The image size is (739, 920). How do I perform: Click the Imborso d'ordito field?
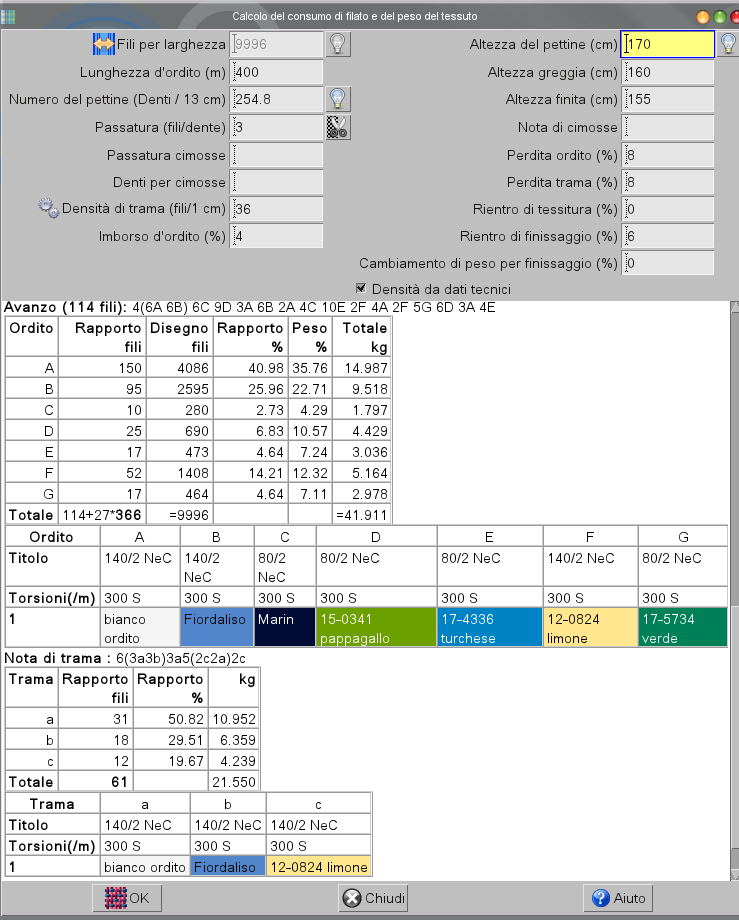(x=276, y=236)
